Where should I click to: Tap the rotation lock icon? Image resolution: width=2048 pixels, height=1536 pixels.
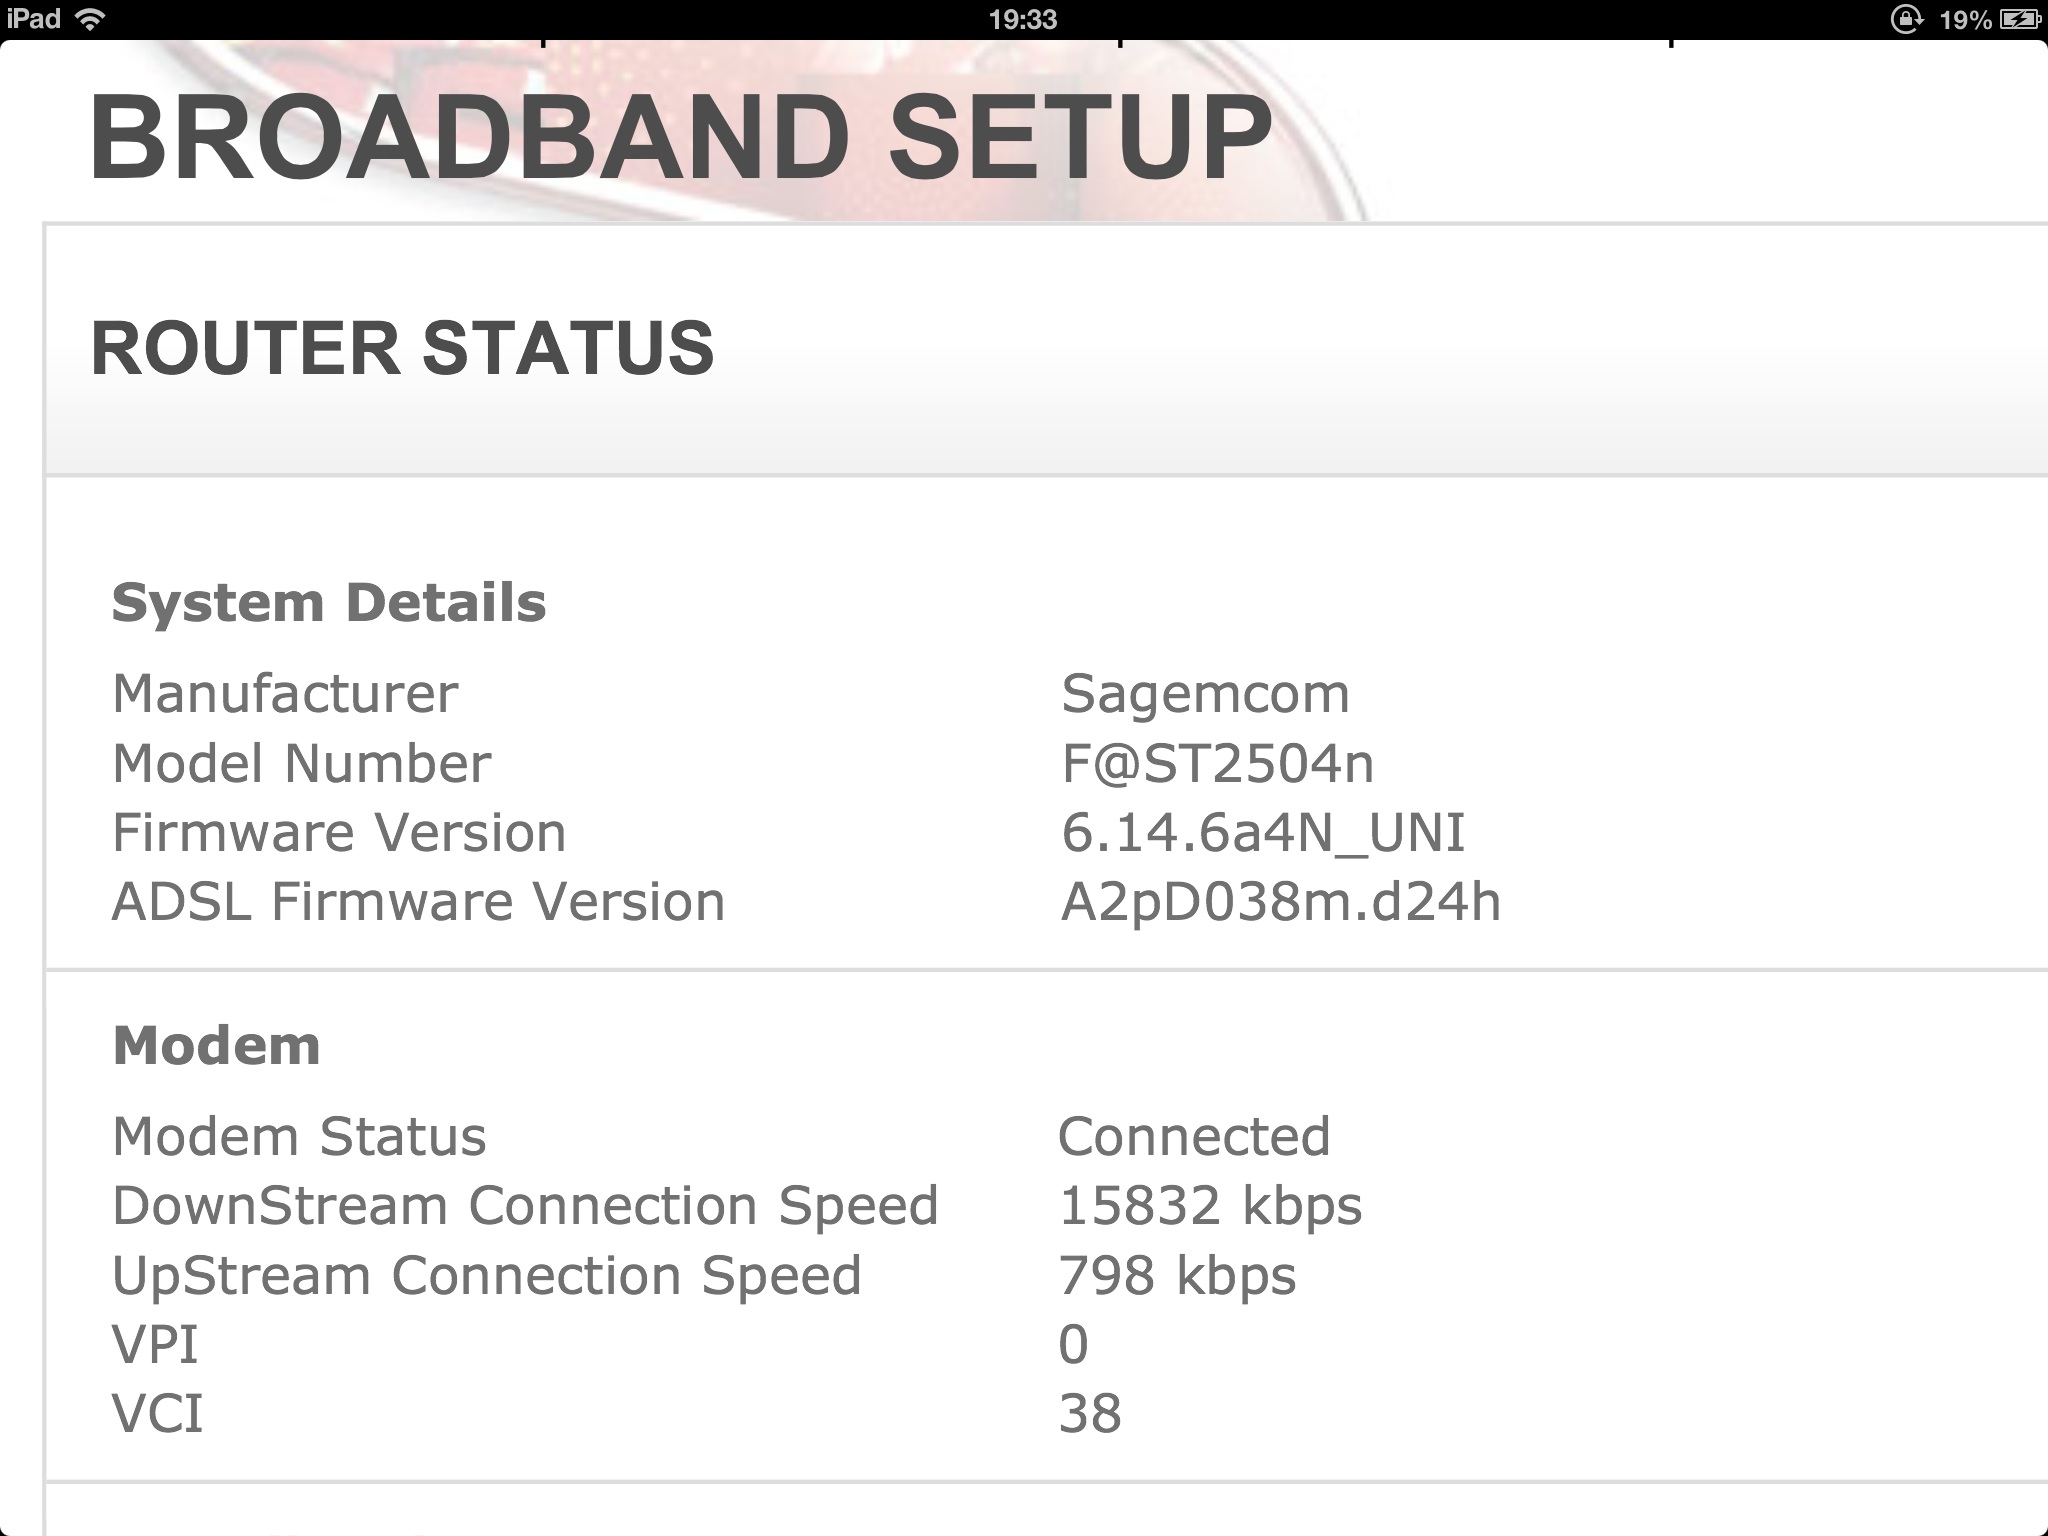point(1906,19)
